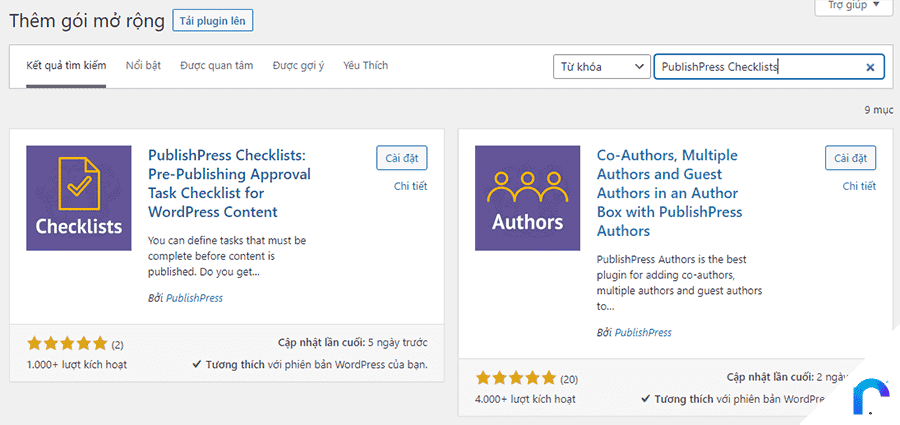Screen dimensions: 900x425
Task: Click the PublishPress Authors plugin icon
Action: (x=527, y=198)
